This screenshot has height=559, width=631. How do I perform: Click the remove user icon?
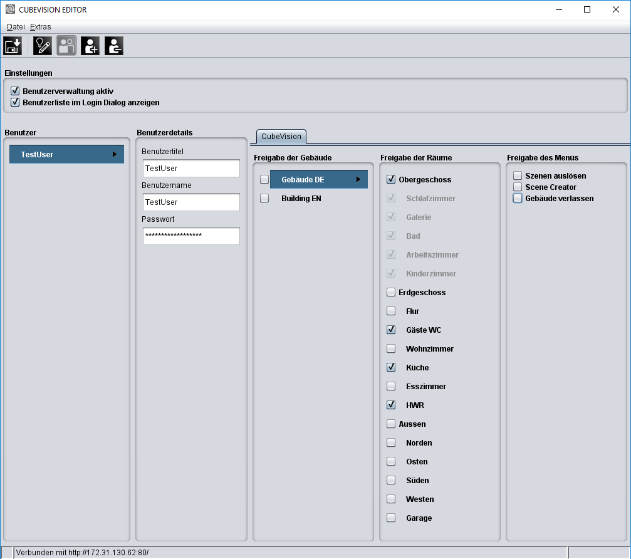coord(114,45)
